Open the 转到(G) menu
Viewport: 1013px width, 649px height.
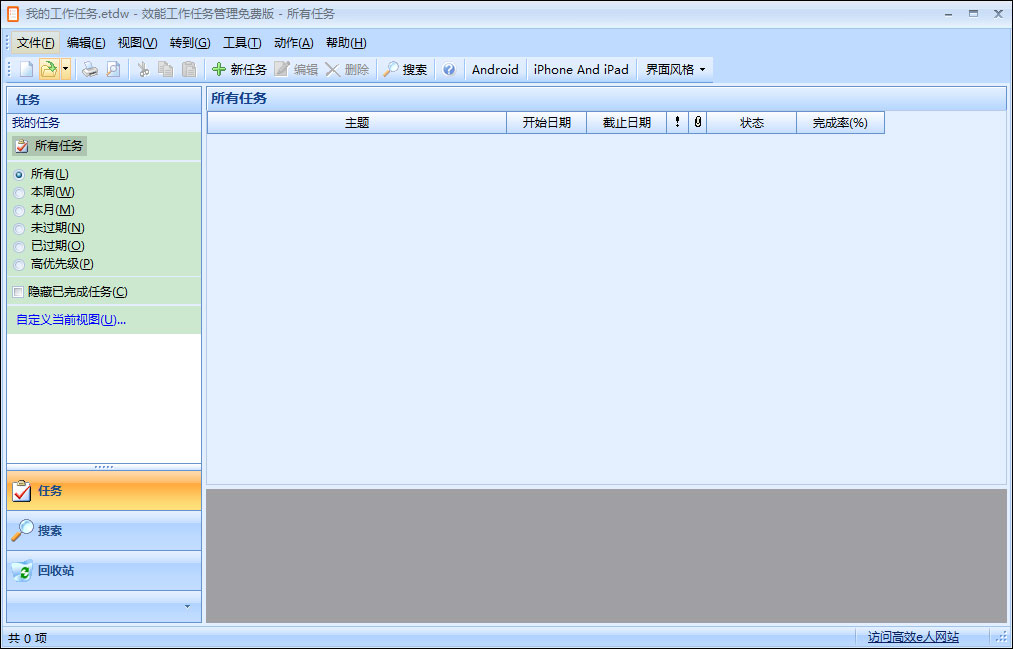(x=190, y=43)
